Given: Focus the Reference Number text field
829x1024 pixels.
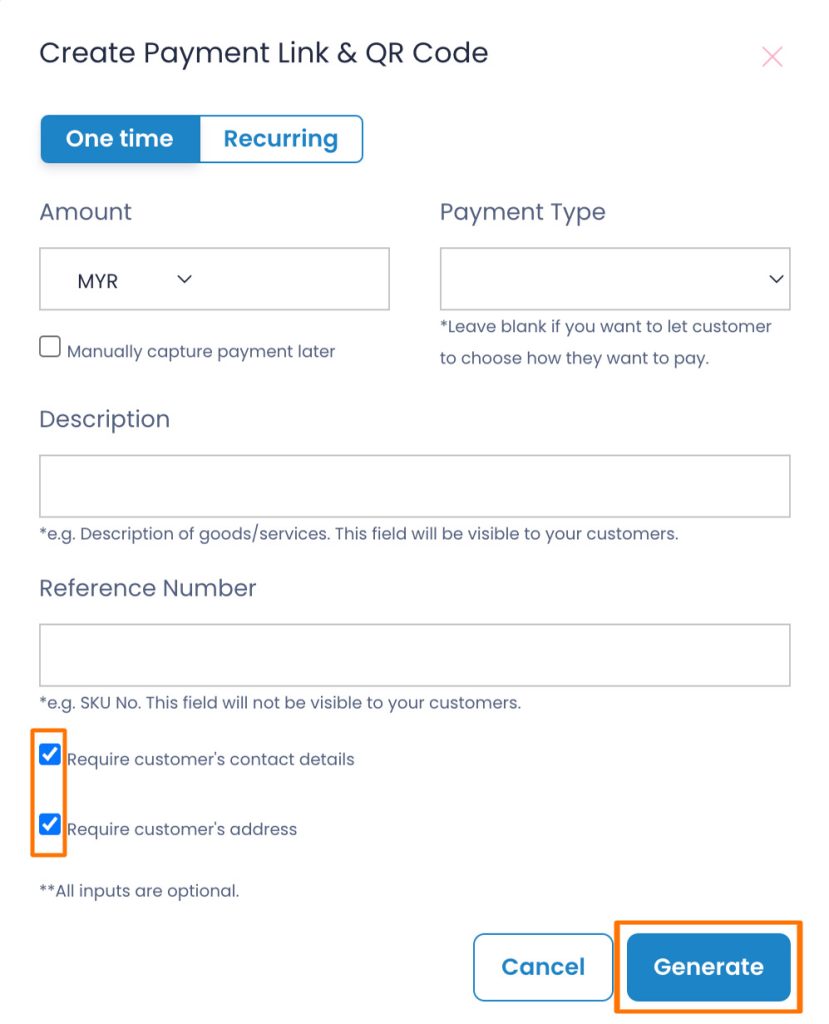Looking at the screenshot, I should tap(415, 655).
